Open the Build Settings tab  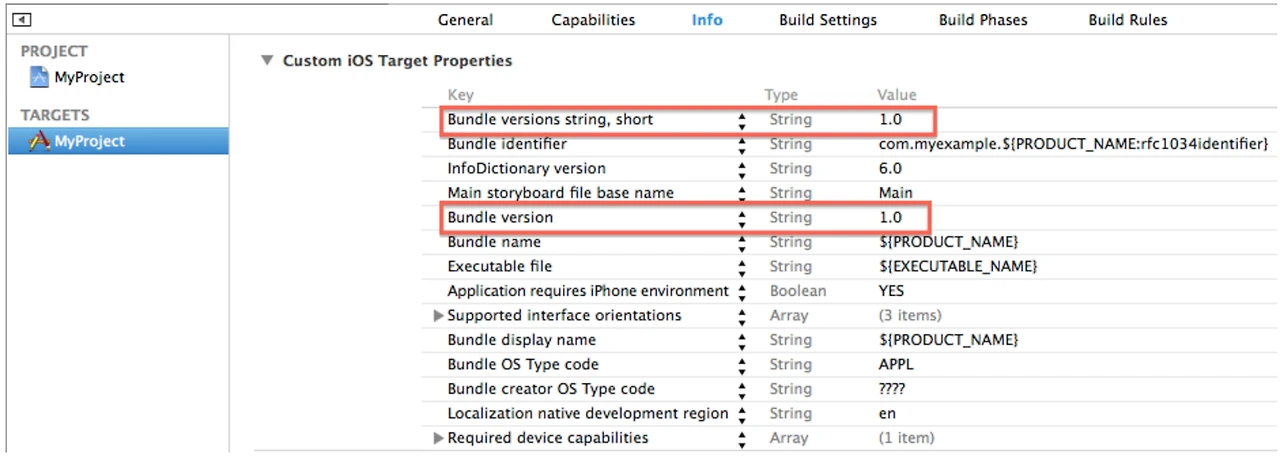click(827, 20)
